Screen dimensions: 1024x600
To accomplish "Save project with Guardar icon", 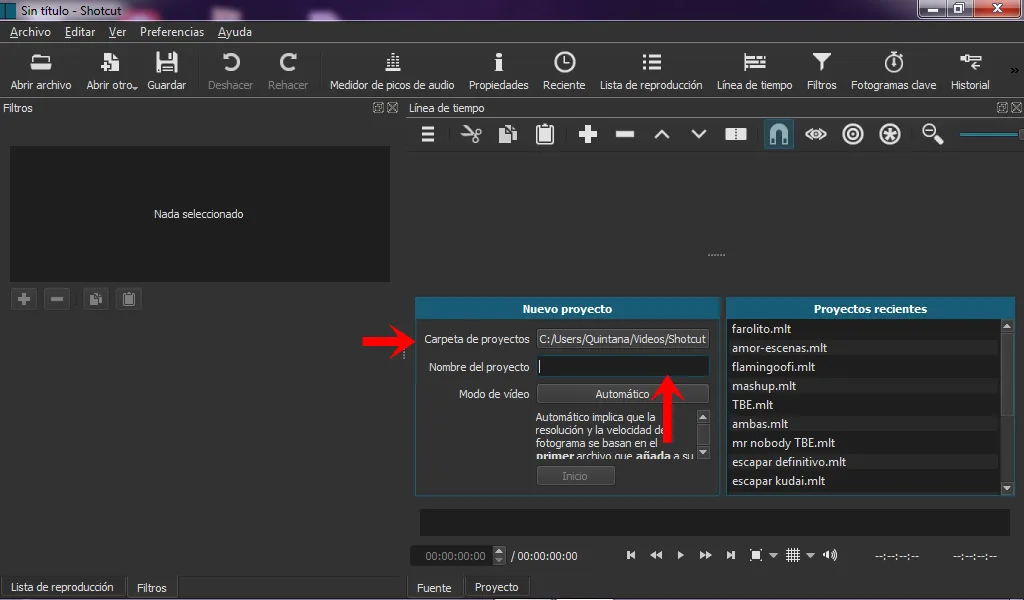I will click(167, 71).
